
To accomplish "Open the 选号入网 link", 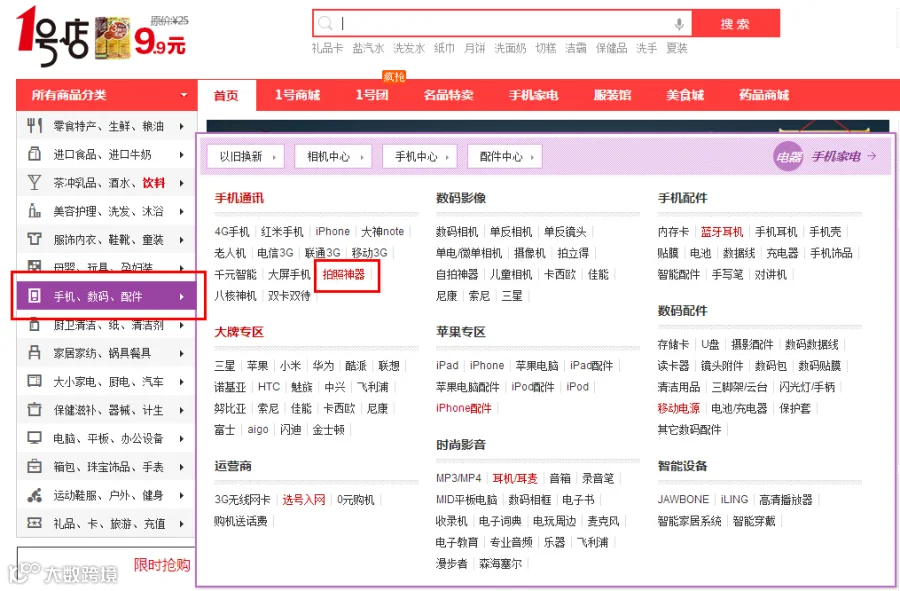I will click(x=304, y=499).
